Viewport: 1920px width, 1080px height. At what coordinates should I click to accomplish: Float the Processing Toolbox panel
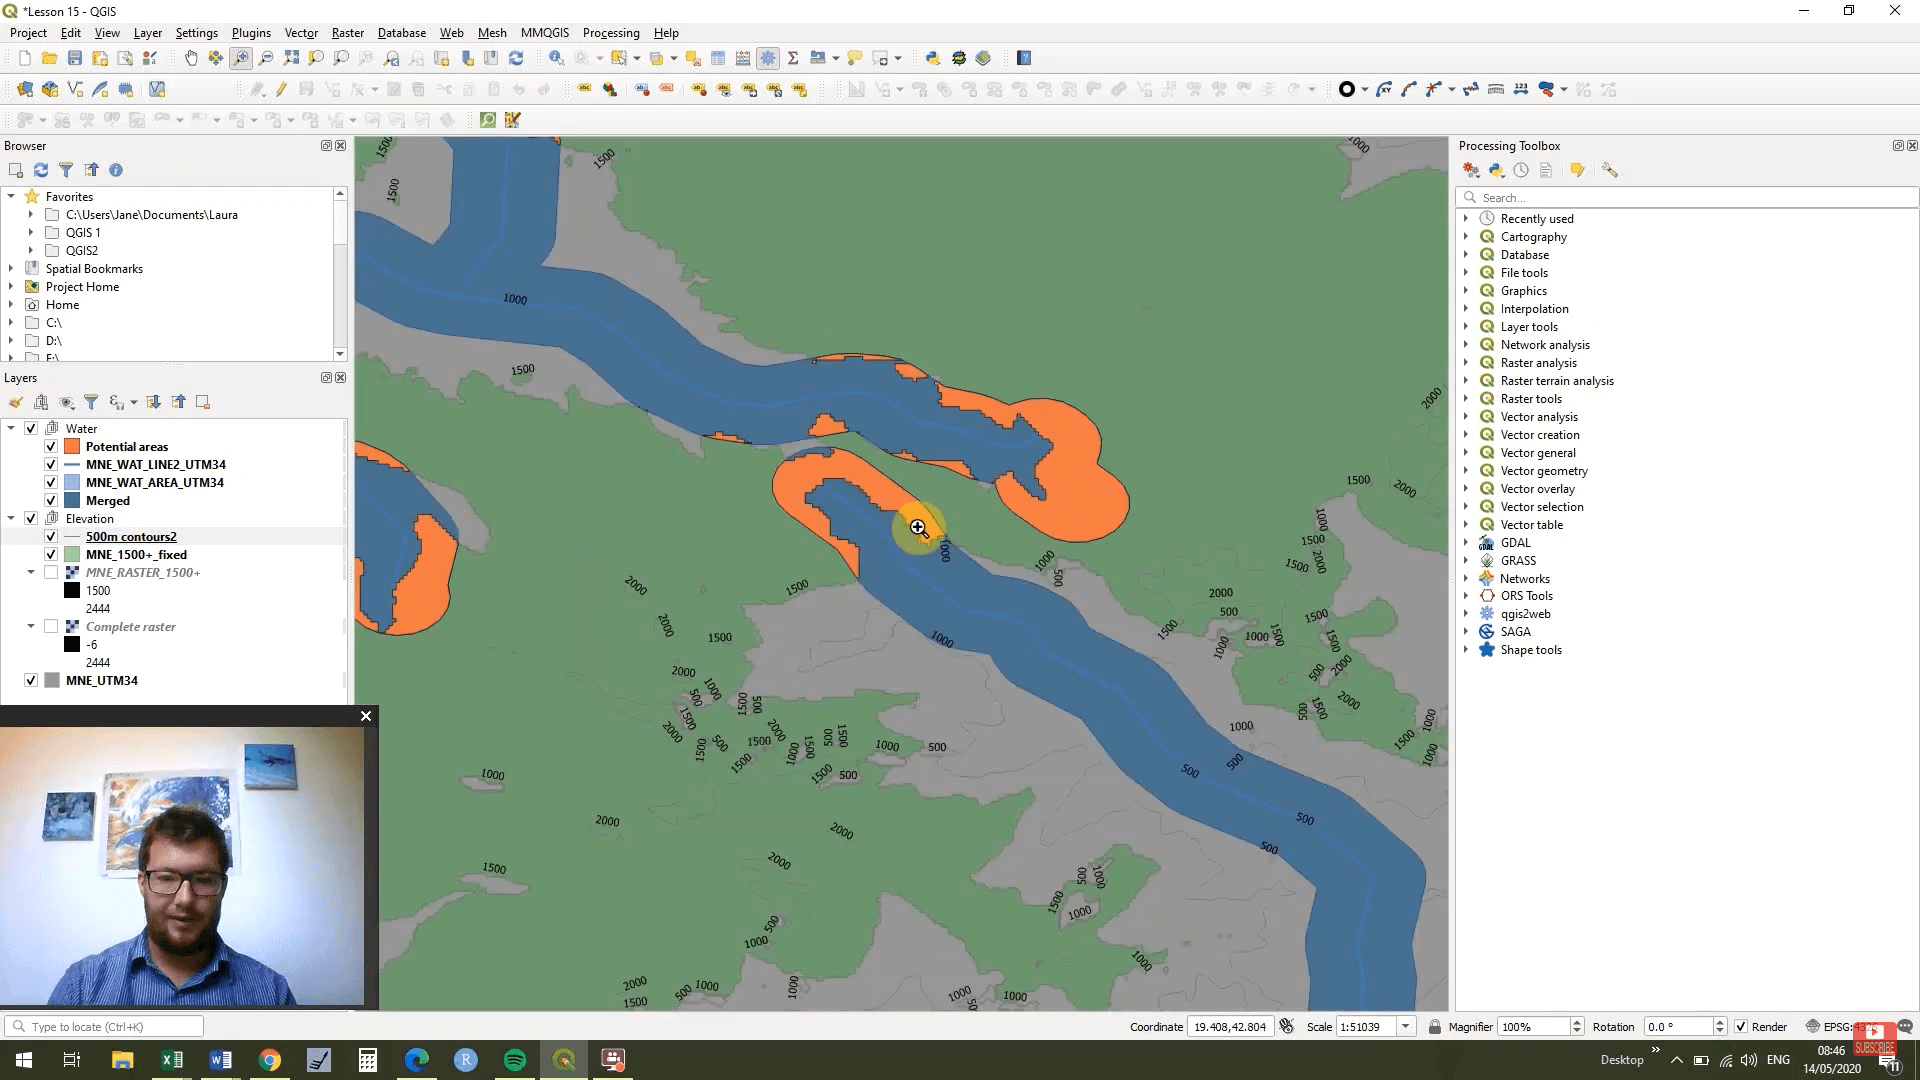click(1898, 146)
